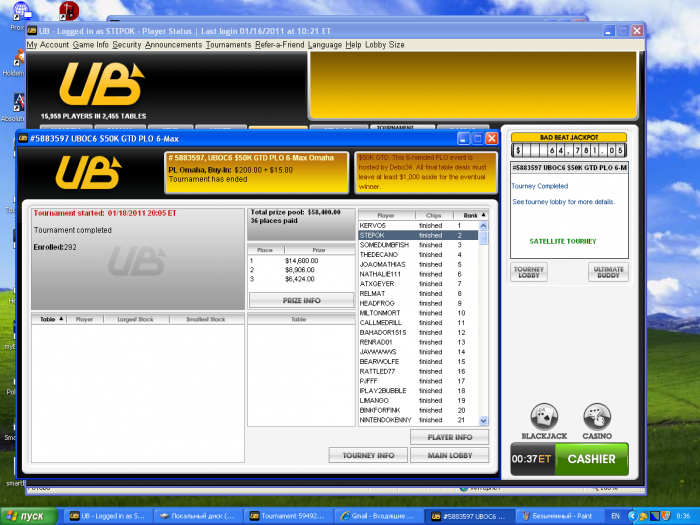
Task: Switch to UB Logged in taskbar item
Action: tap(108, 516)
